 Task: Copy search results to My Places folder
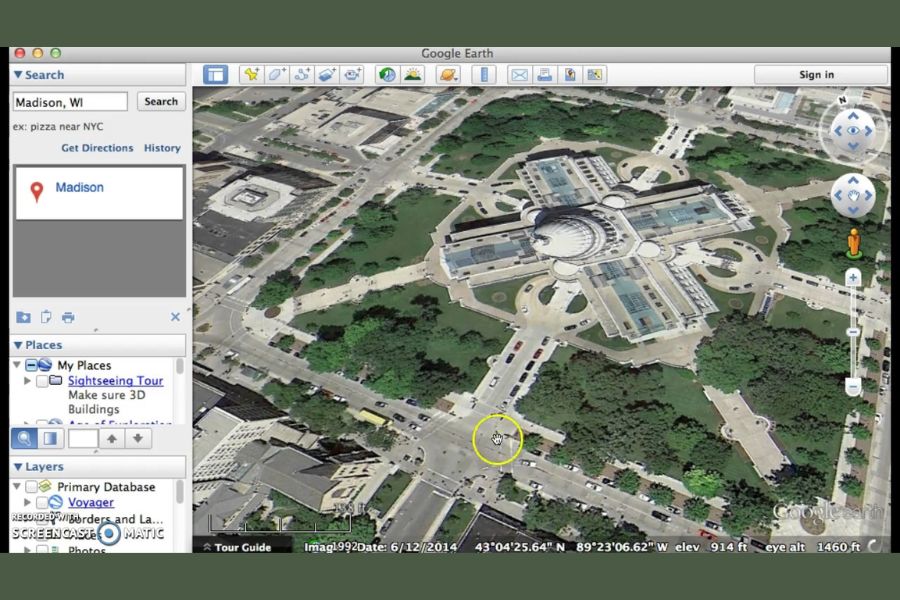24,317
